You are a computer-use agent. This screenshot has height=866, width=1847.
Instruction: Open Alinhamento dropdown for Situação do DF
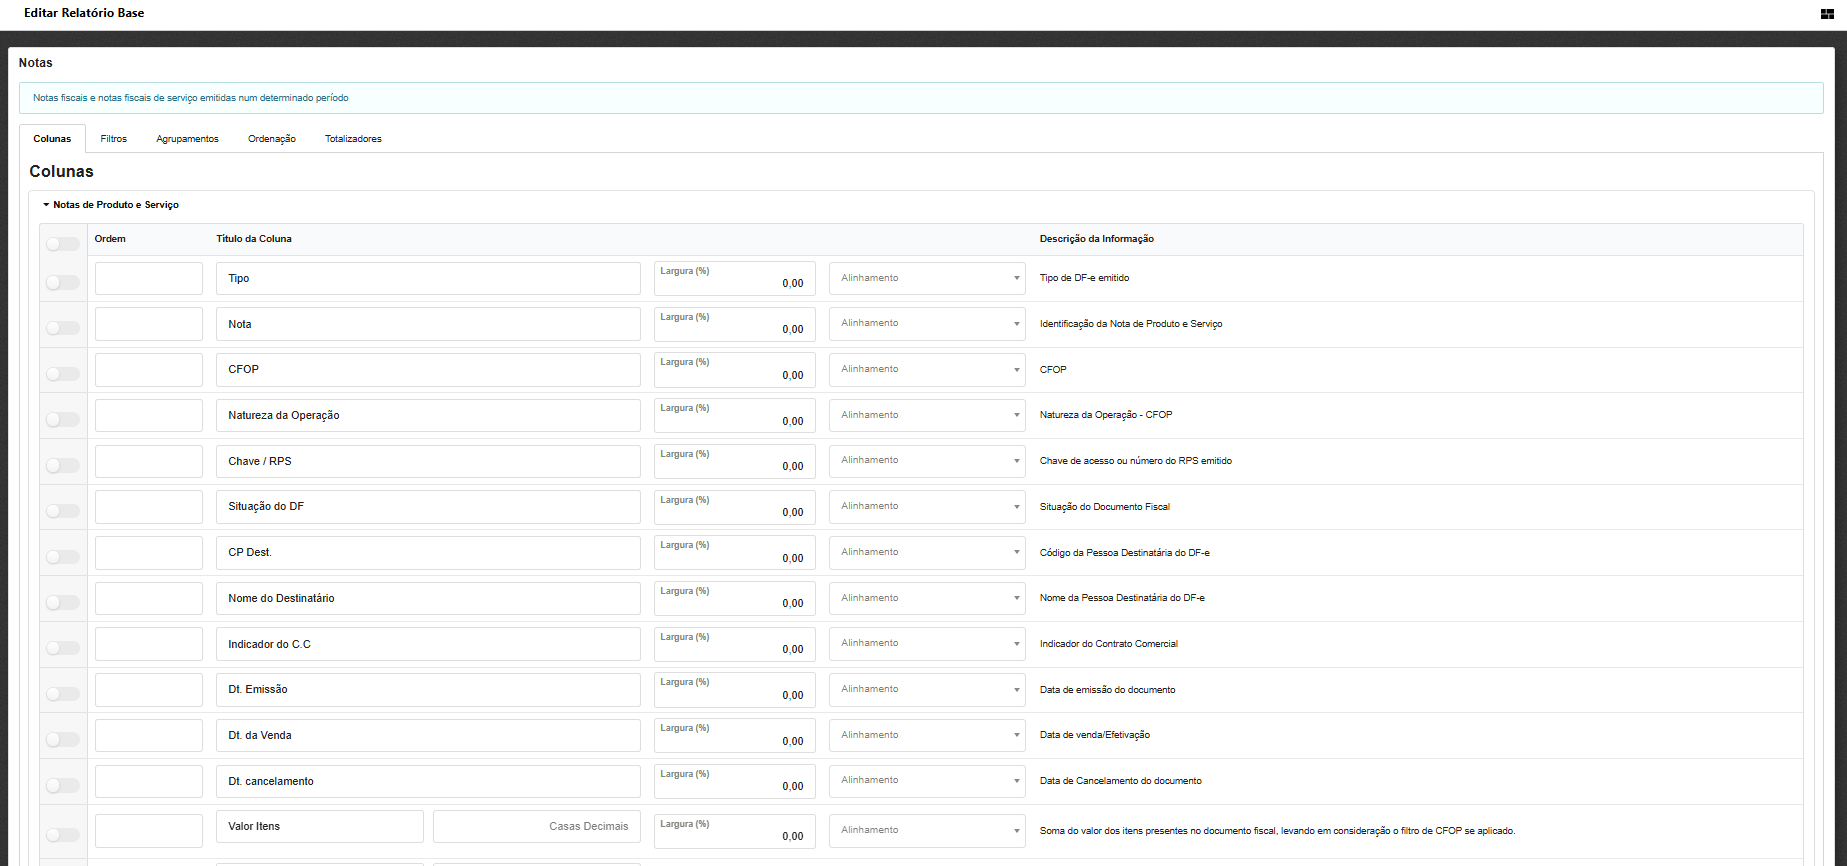click(926, 507)
